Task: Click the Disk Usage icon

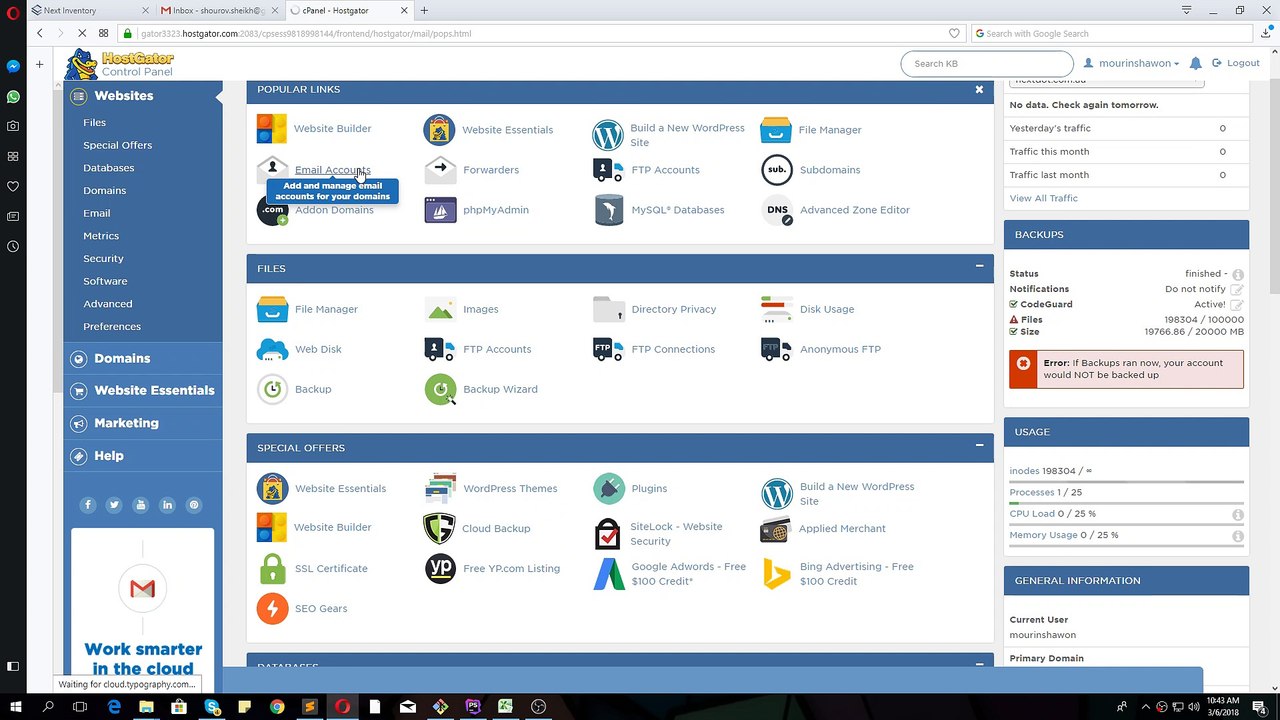Action: (776, 309)
